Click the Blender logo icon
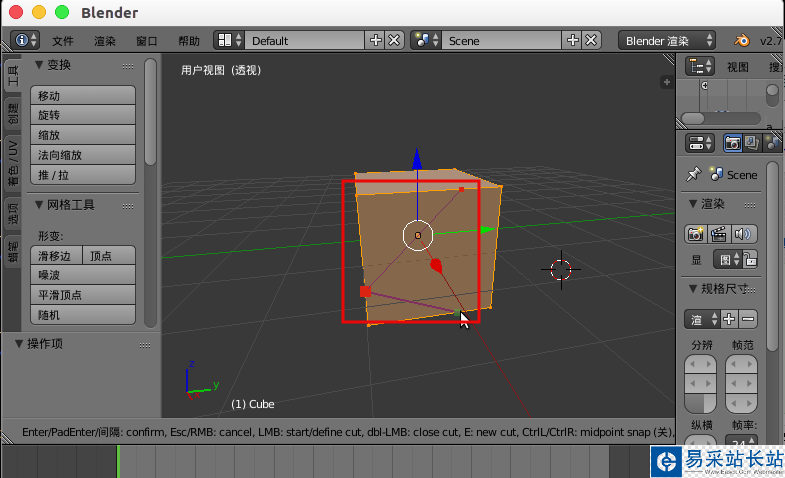The height and width of the screenshot is (478, 785). tap(741, 40)
